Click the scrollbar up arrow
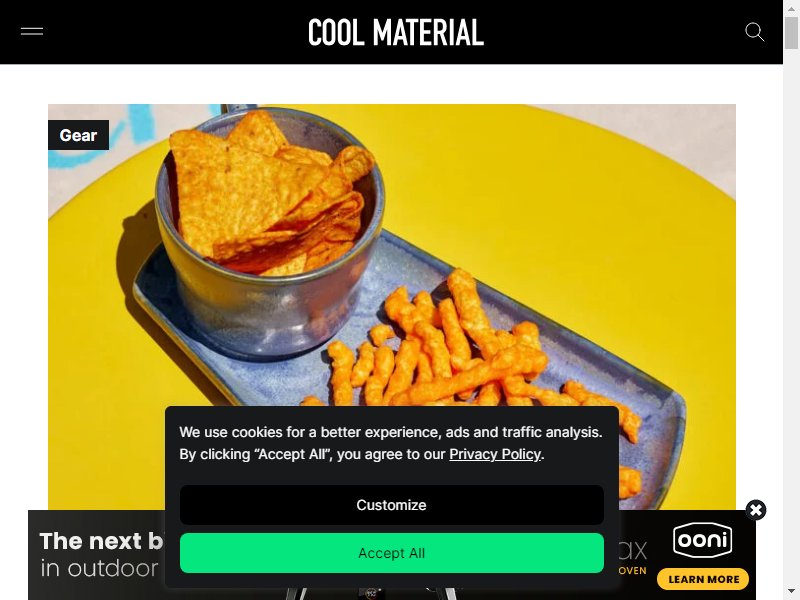The width and height of the screenshot is (800, 600). [x=791, y=7]
